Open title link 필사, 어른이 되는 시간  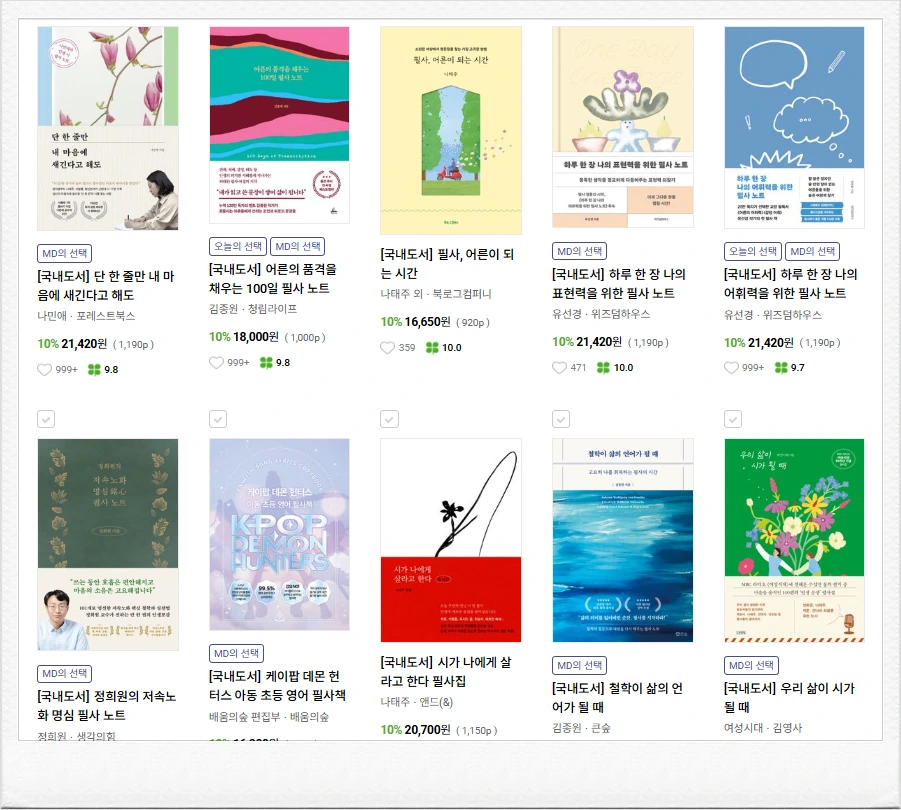coord(447,264)
